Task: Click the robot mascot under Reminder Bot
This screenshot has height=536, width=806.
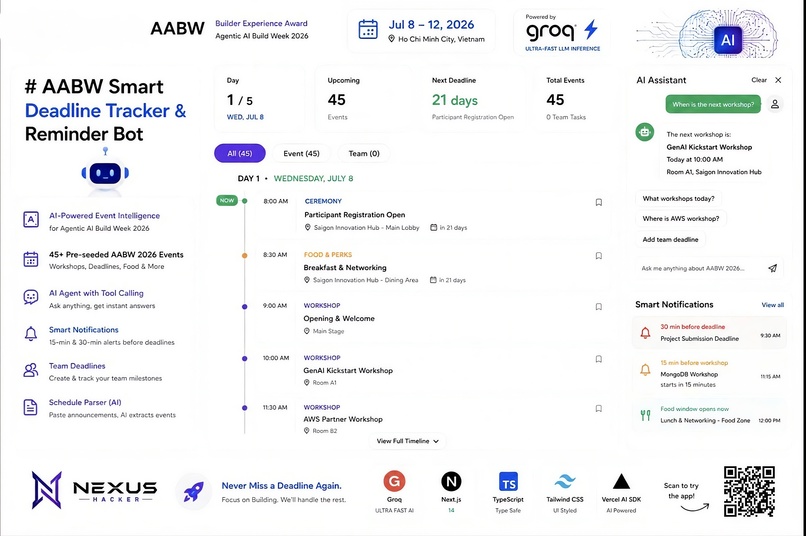Action: point(105,173)
